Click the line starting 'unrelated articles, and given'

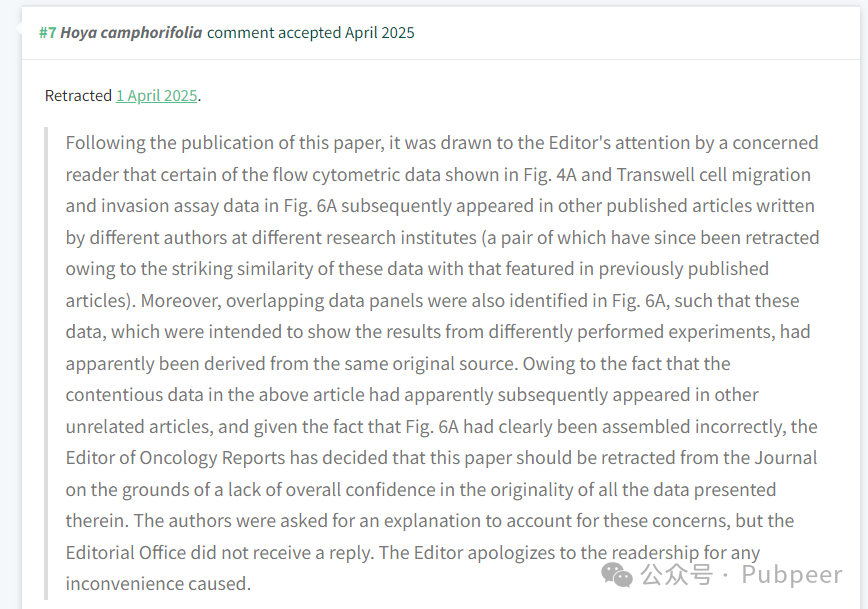(x=442, y=427)
